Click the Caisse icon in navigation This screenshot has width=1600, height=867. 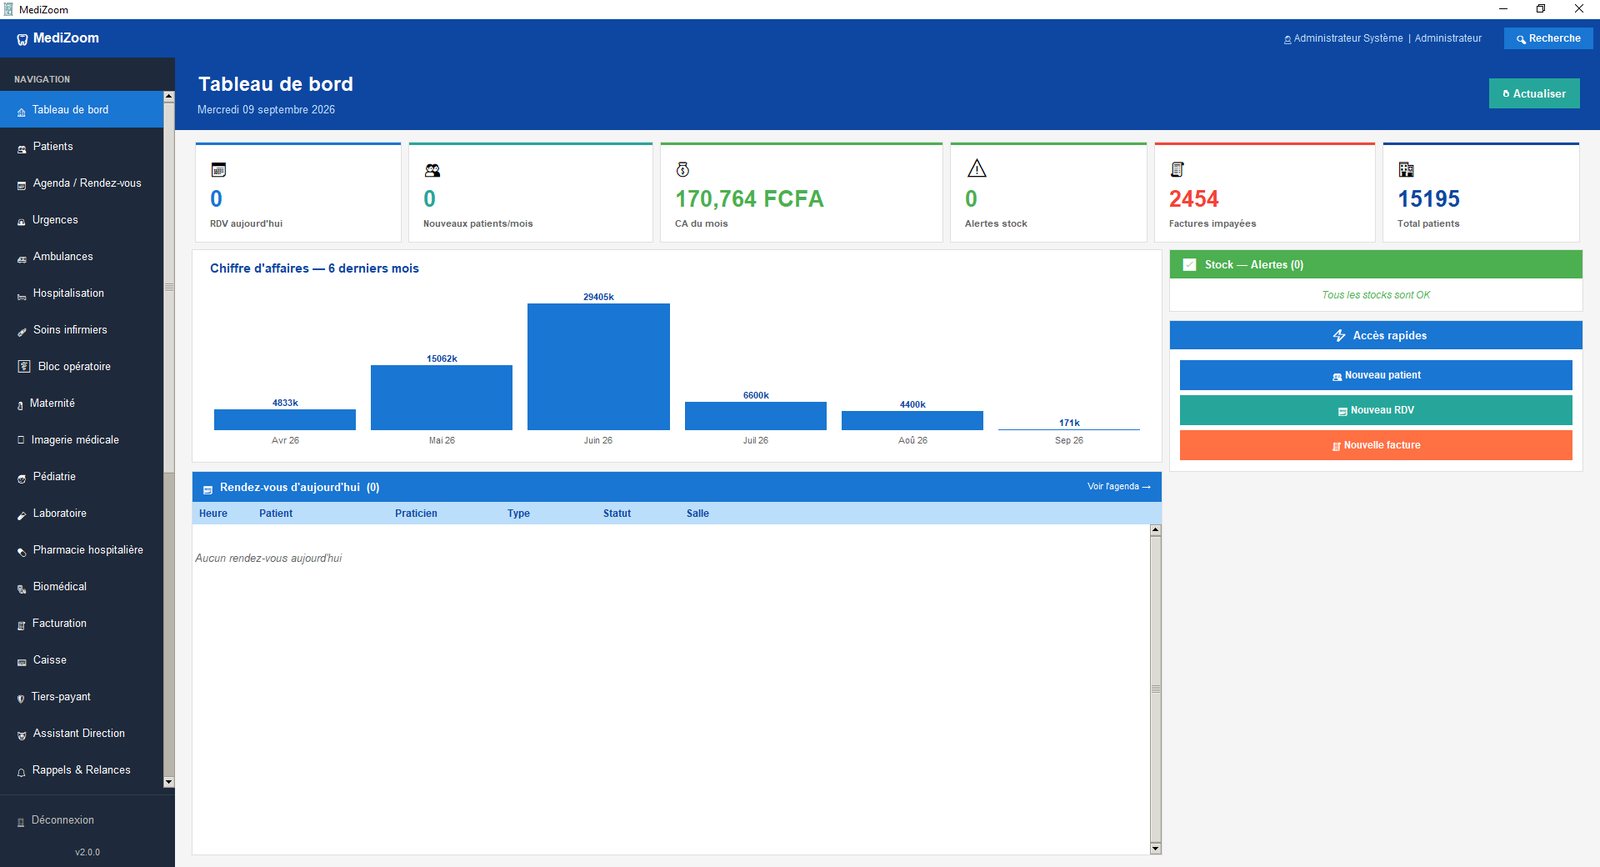pos(22,661)
